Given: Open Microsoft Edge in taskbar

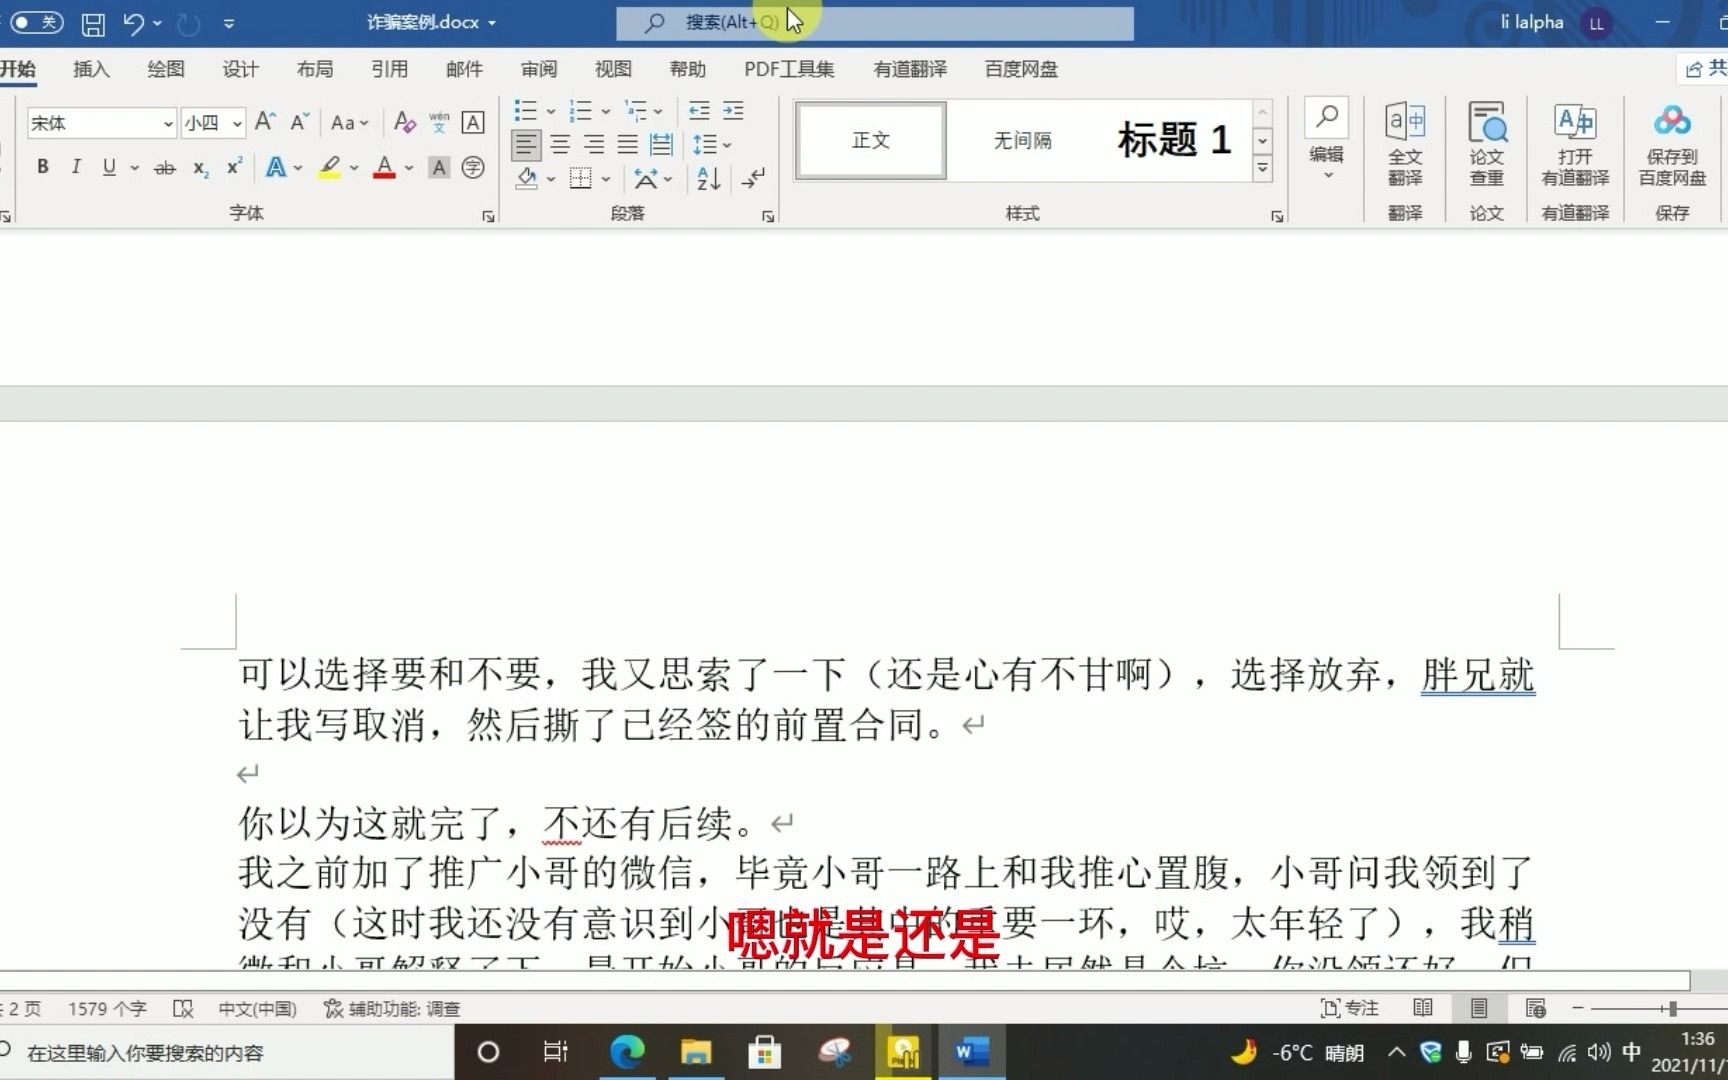Looking at the screenshot, I should (x=627, y=1052).
